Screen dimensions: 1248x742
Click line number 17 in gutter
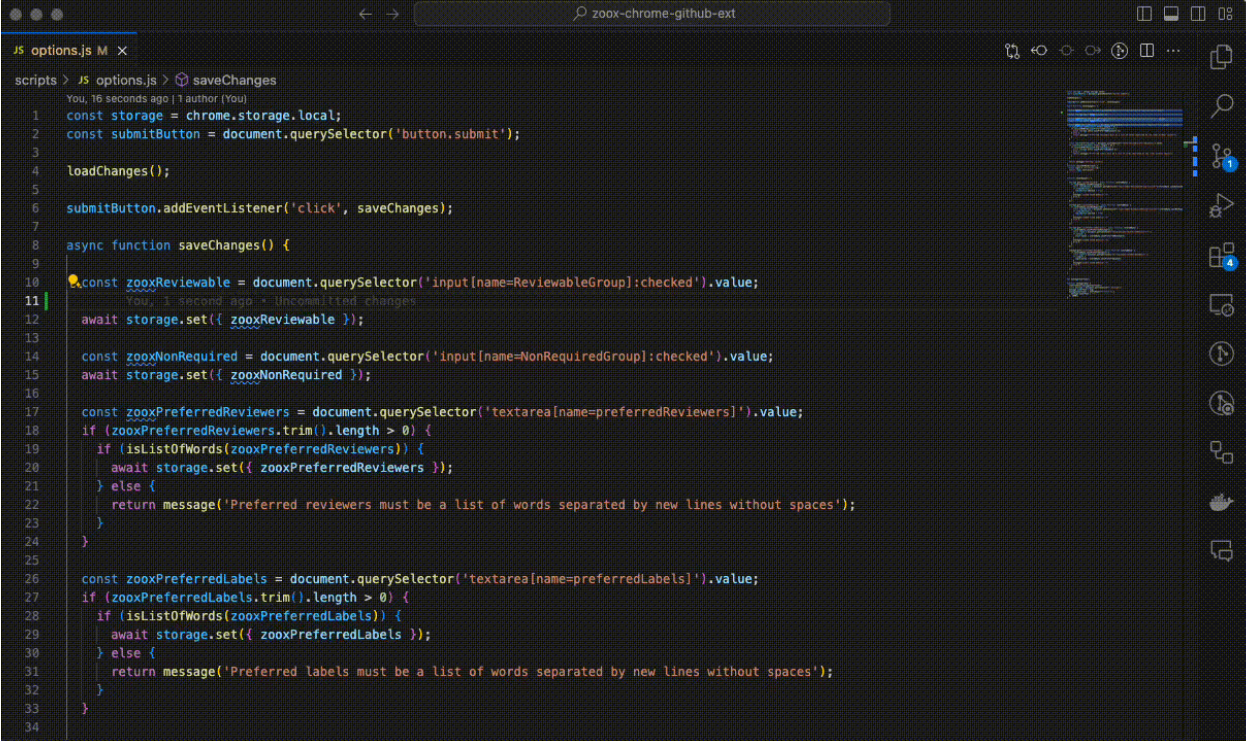point(34,412)
